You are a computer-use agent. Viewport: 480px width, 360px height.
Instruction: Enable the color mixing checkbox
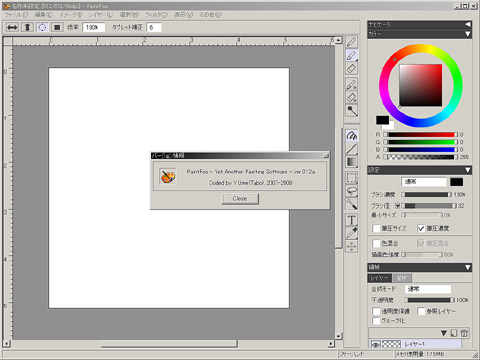pyautogui.click(x=376, y=243)
